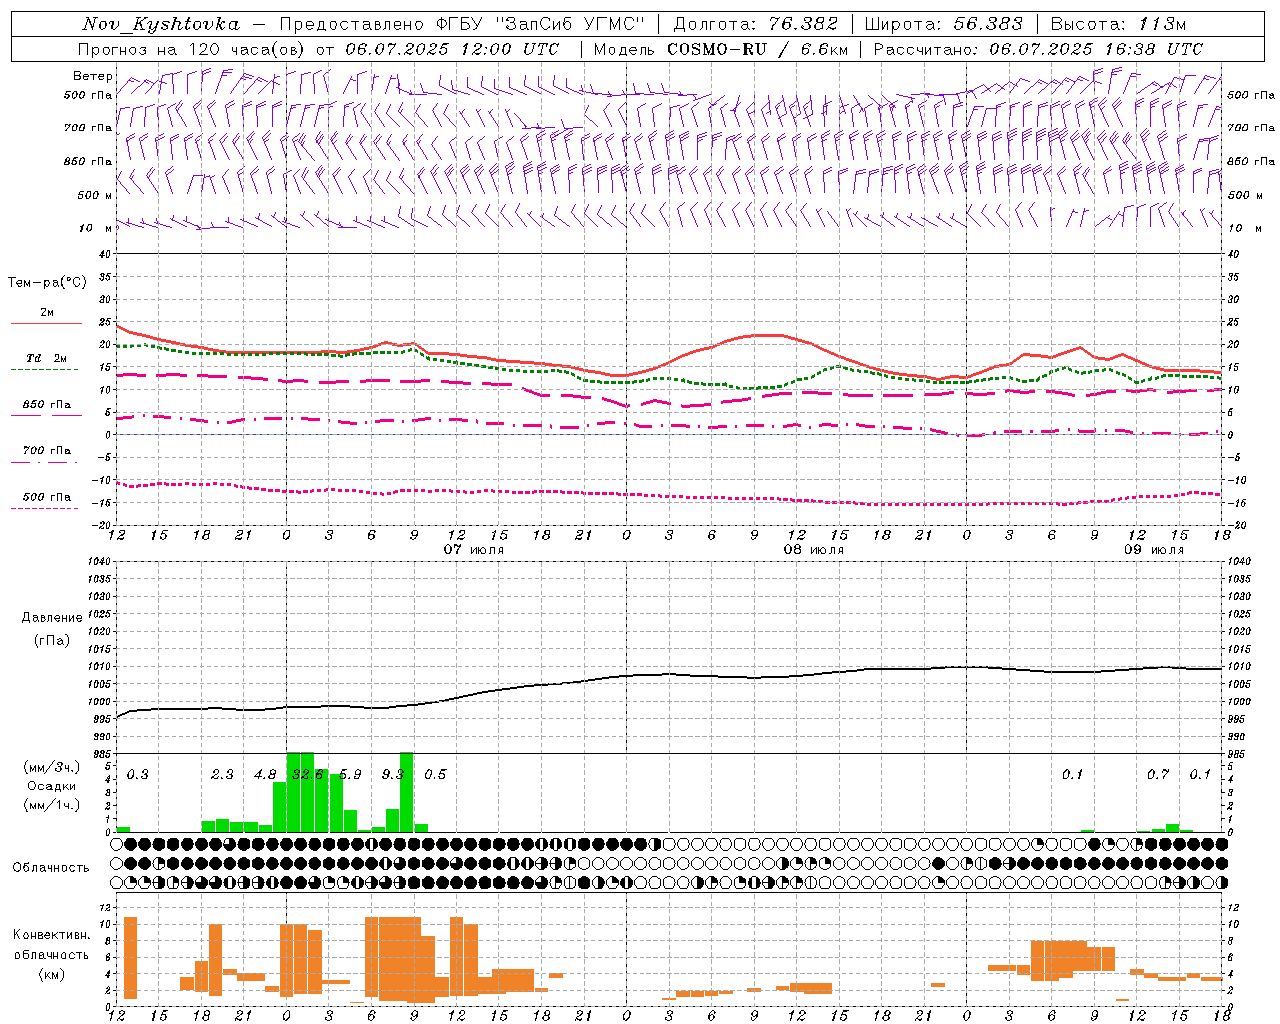Click forecast start time 06.07.2025 12:00 UTC
The height and width of the screenshot is (1024, 1280).
pyautogui.click(x=452, y=49)
